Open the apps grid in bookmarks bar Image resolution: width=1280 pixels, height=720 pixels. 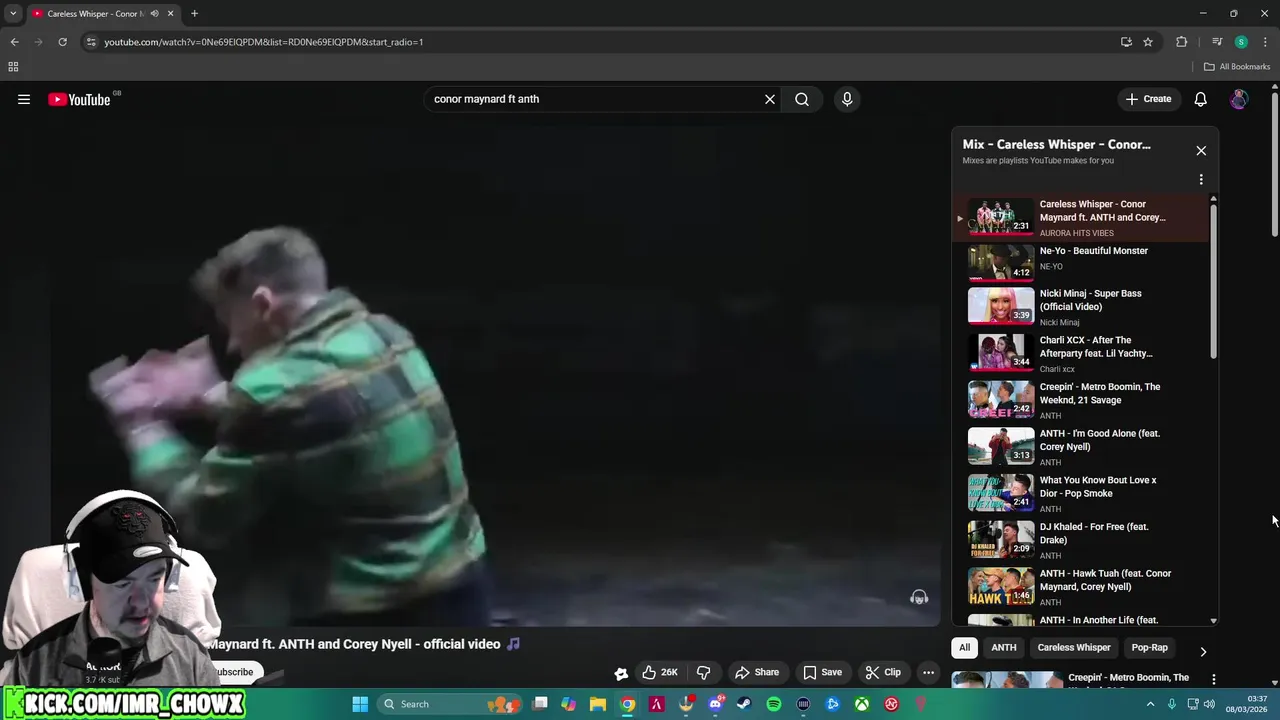(13, 67)
